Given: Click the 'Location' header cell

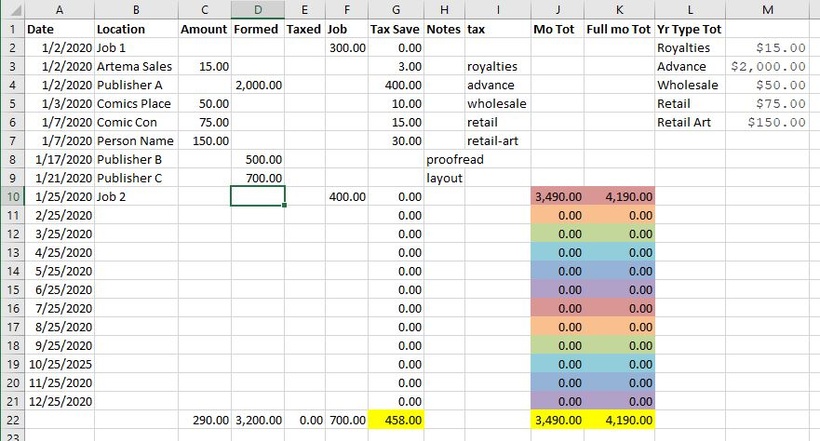Looking at the screenshot, I should (x=136, y=29).
